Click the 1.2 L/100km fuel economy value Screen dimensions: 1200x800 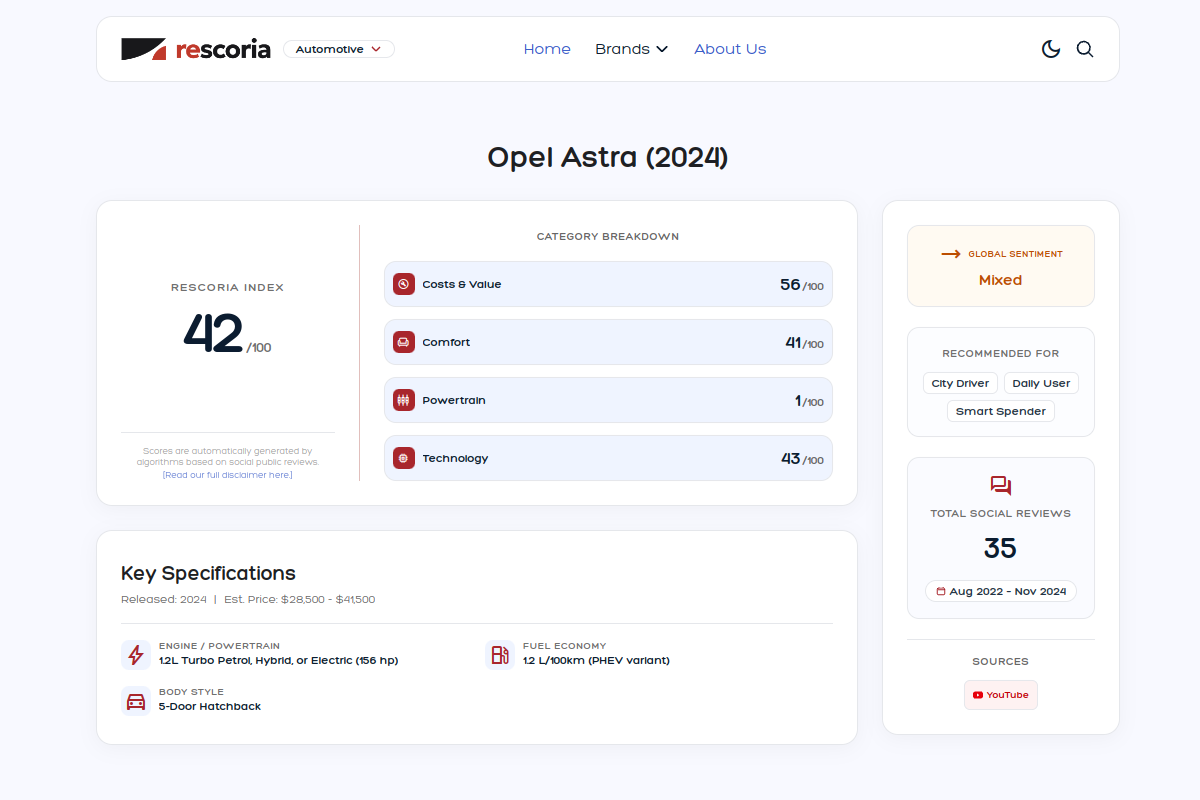point(596,660)
